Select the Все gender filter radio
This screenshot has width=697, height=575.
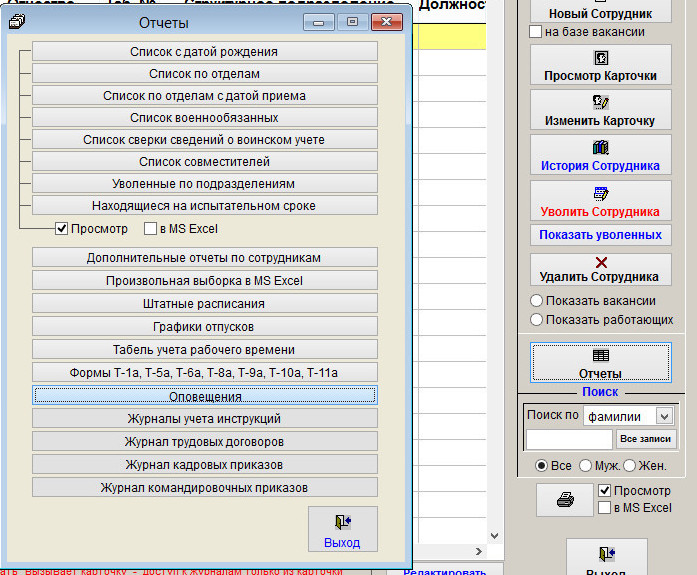(541, 466)
